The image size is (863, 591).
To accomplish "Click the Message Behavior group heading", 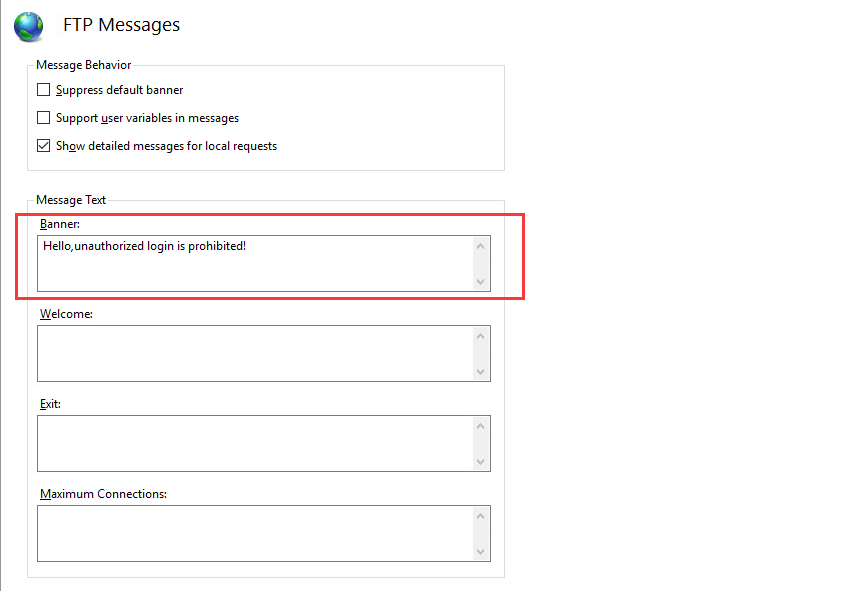I will click(84, 65).
